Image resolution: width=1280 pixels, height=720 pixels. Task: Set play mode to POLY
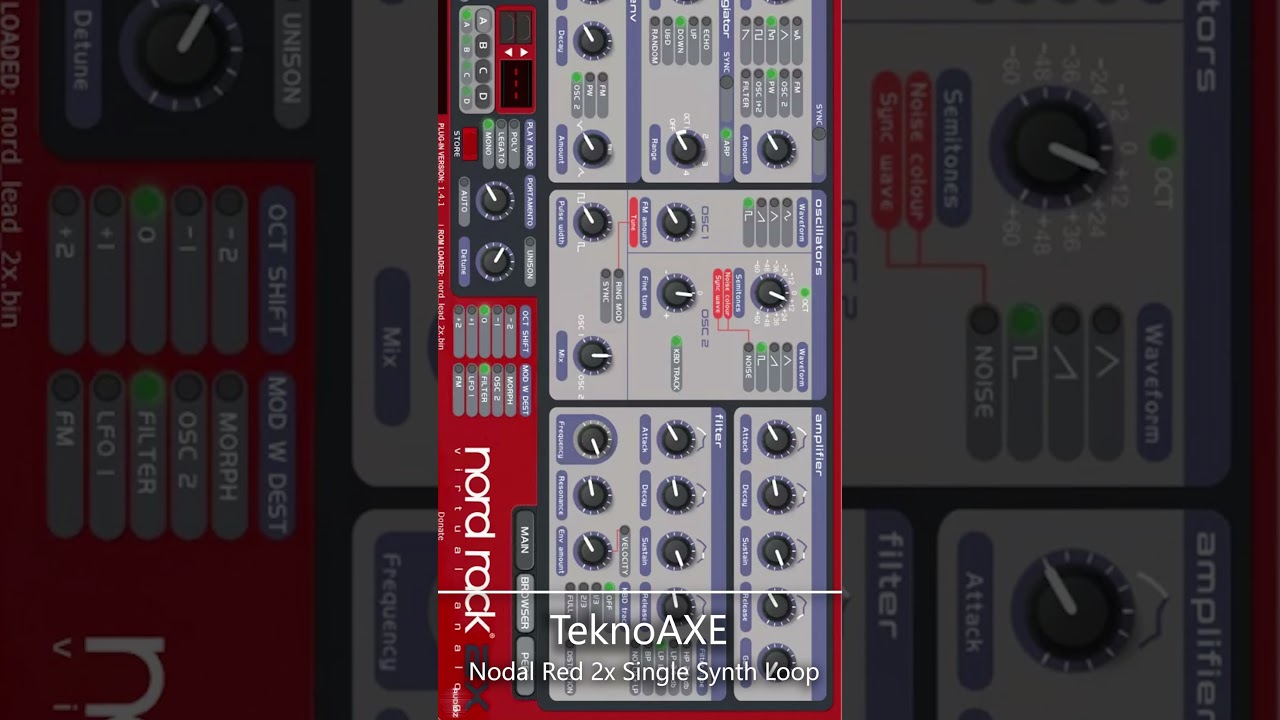tap(515, 144)
